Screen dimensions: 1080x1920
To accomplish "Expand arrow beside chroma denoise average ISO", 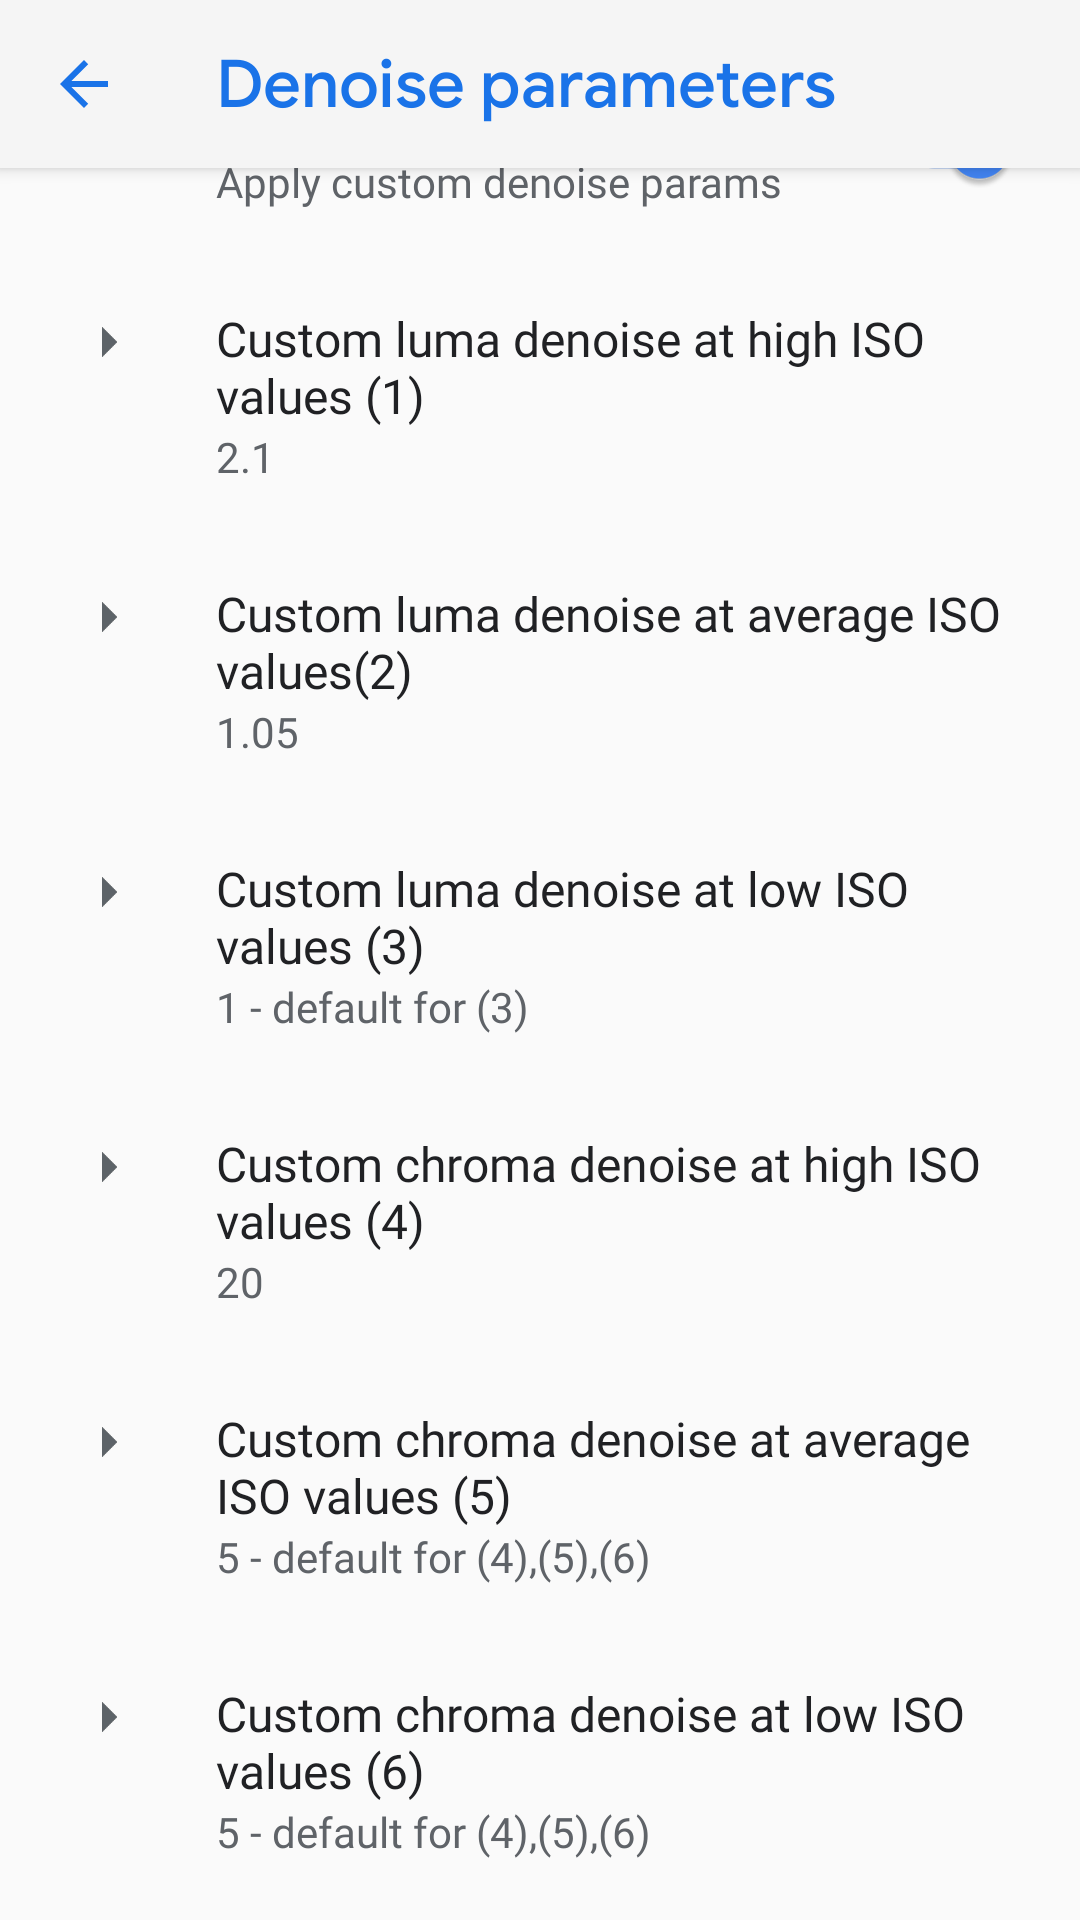I will (109, 1442).
